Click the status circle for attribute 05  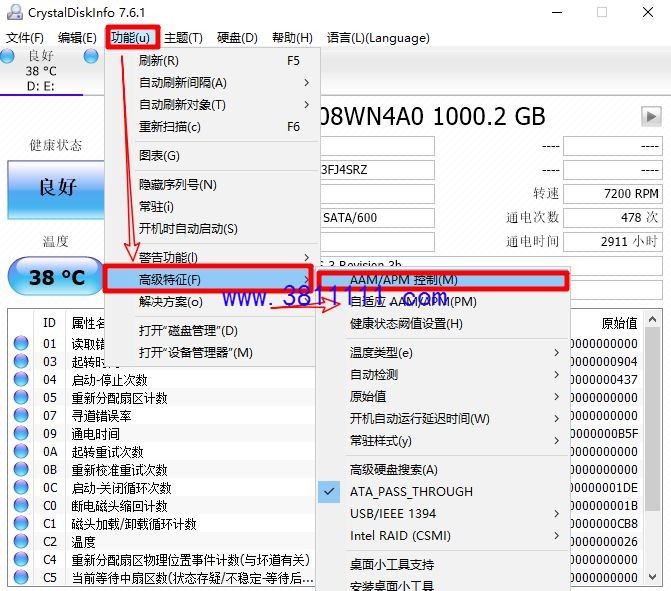pos(21,397)
